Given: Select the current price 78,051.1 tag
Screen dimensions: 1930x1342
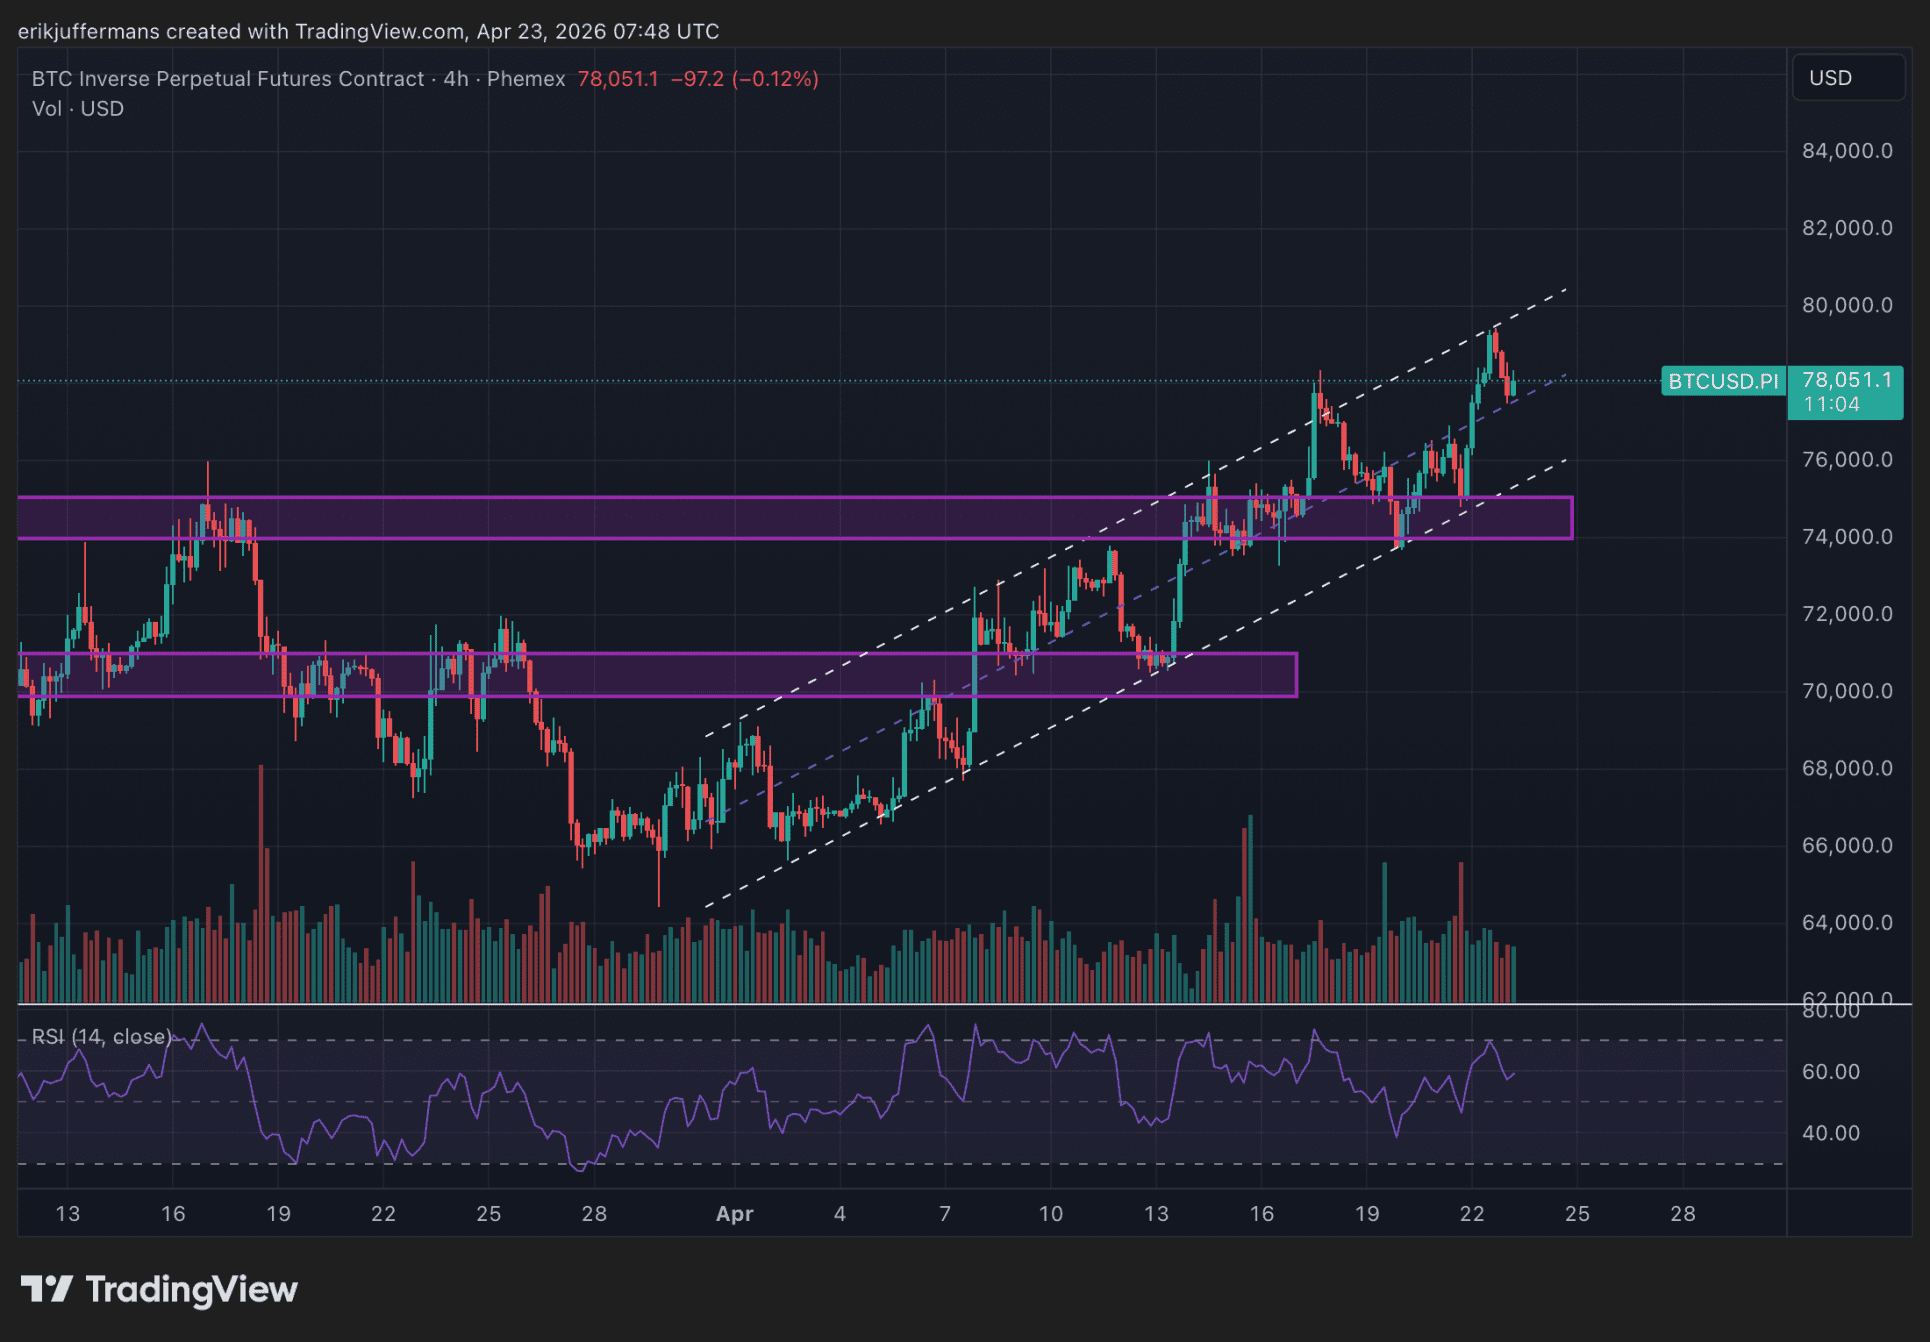Looking at the screenshot, I should click(1846, 380).
